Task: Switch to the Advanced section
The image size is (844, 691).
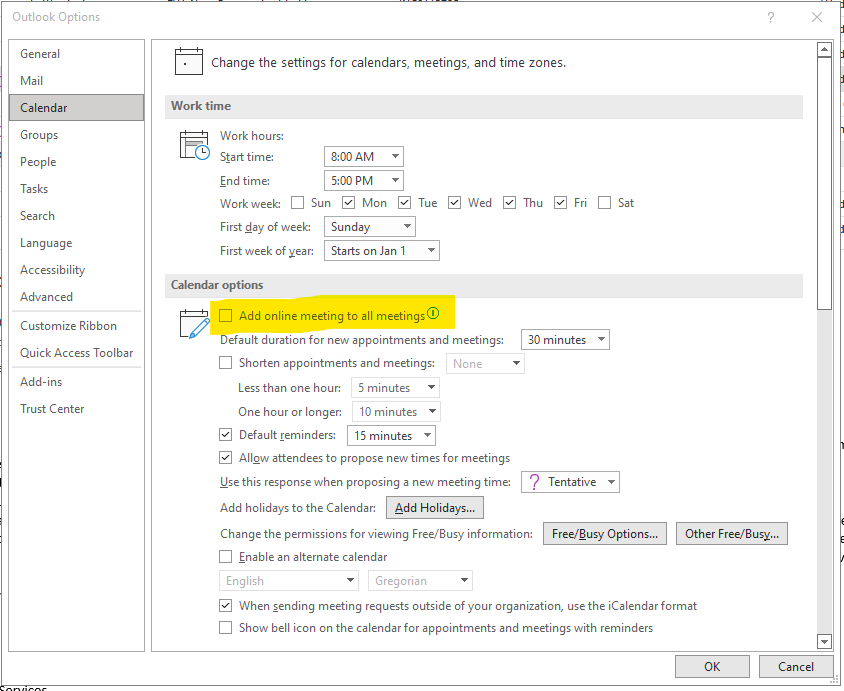Action: (46, 296)
